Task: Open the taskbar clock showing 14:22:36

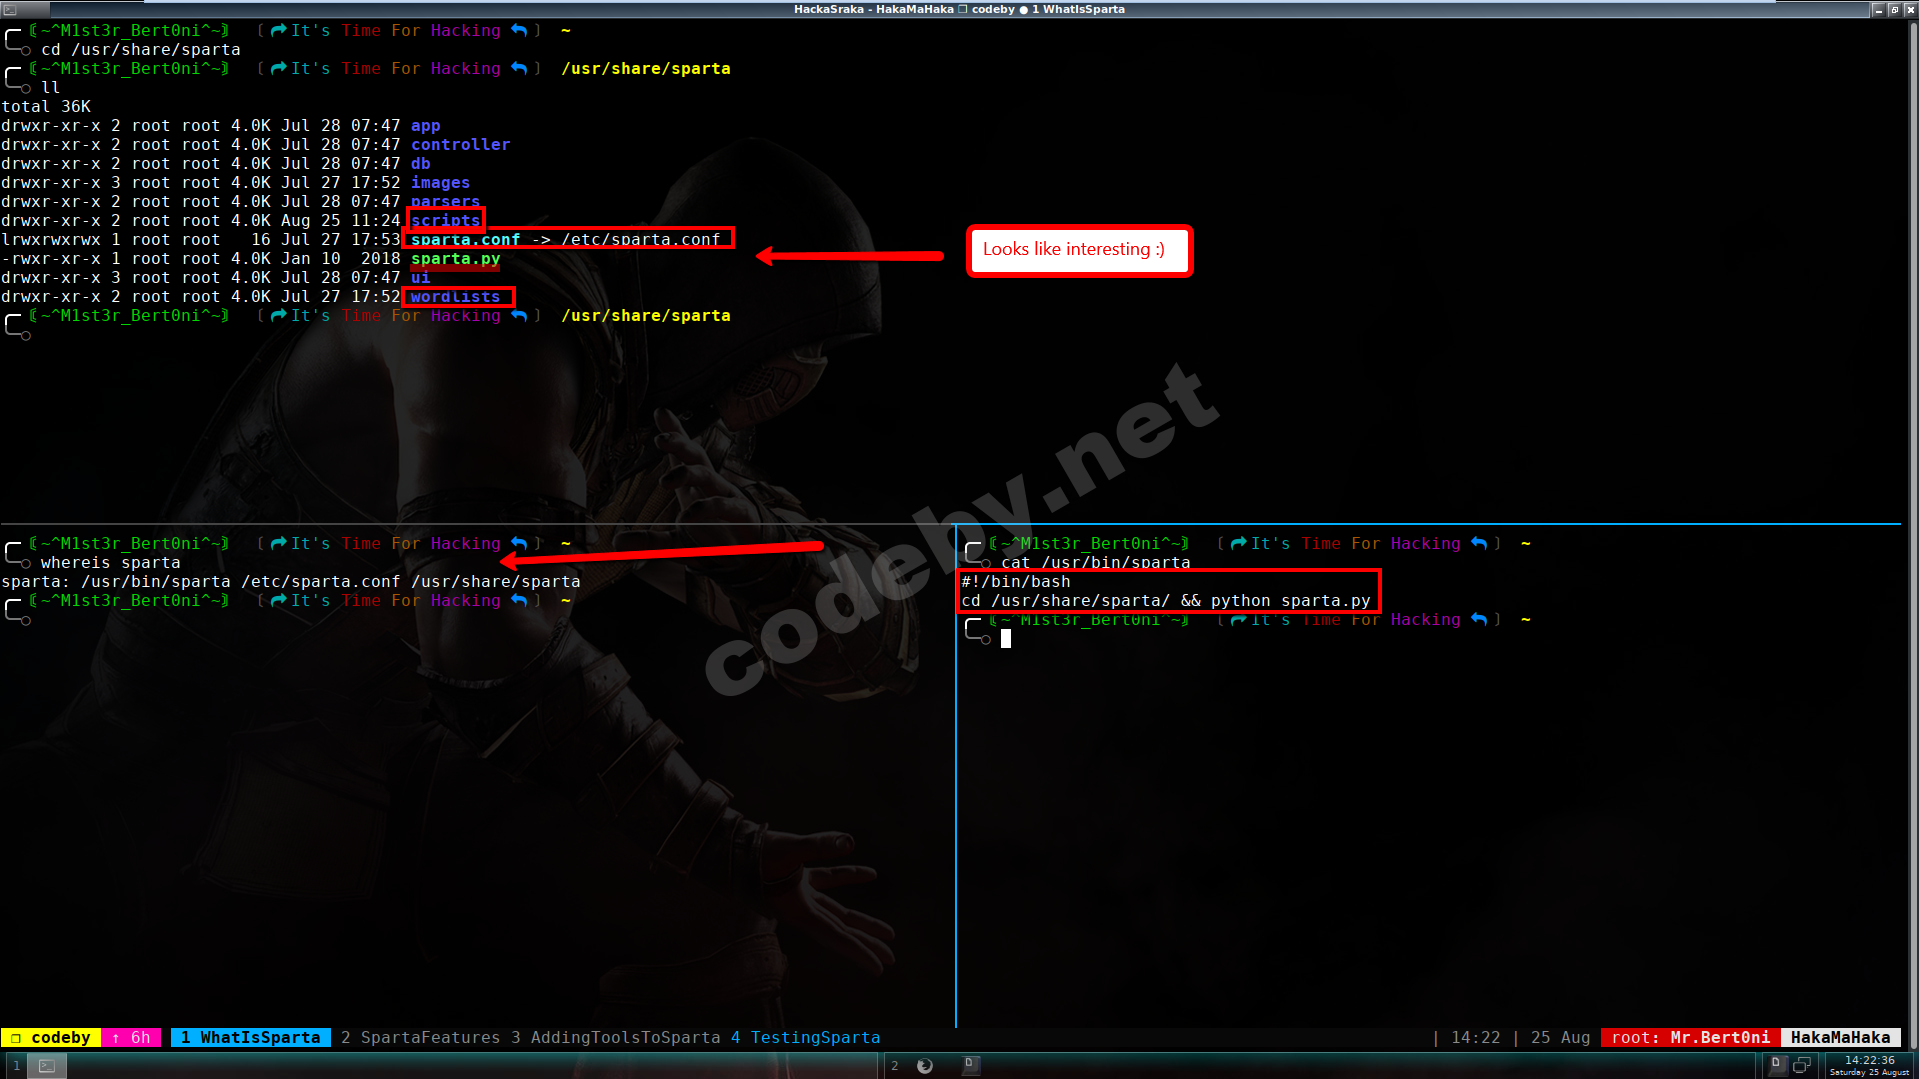Action: [1869, 1065]
